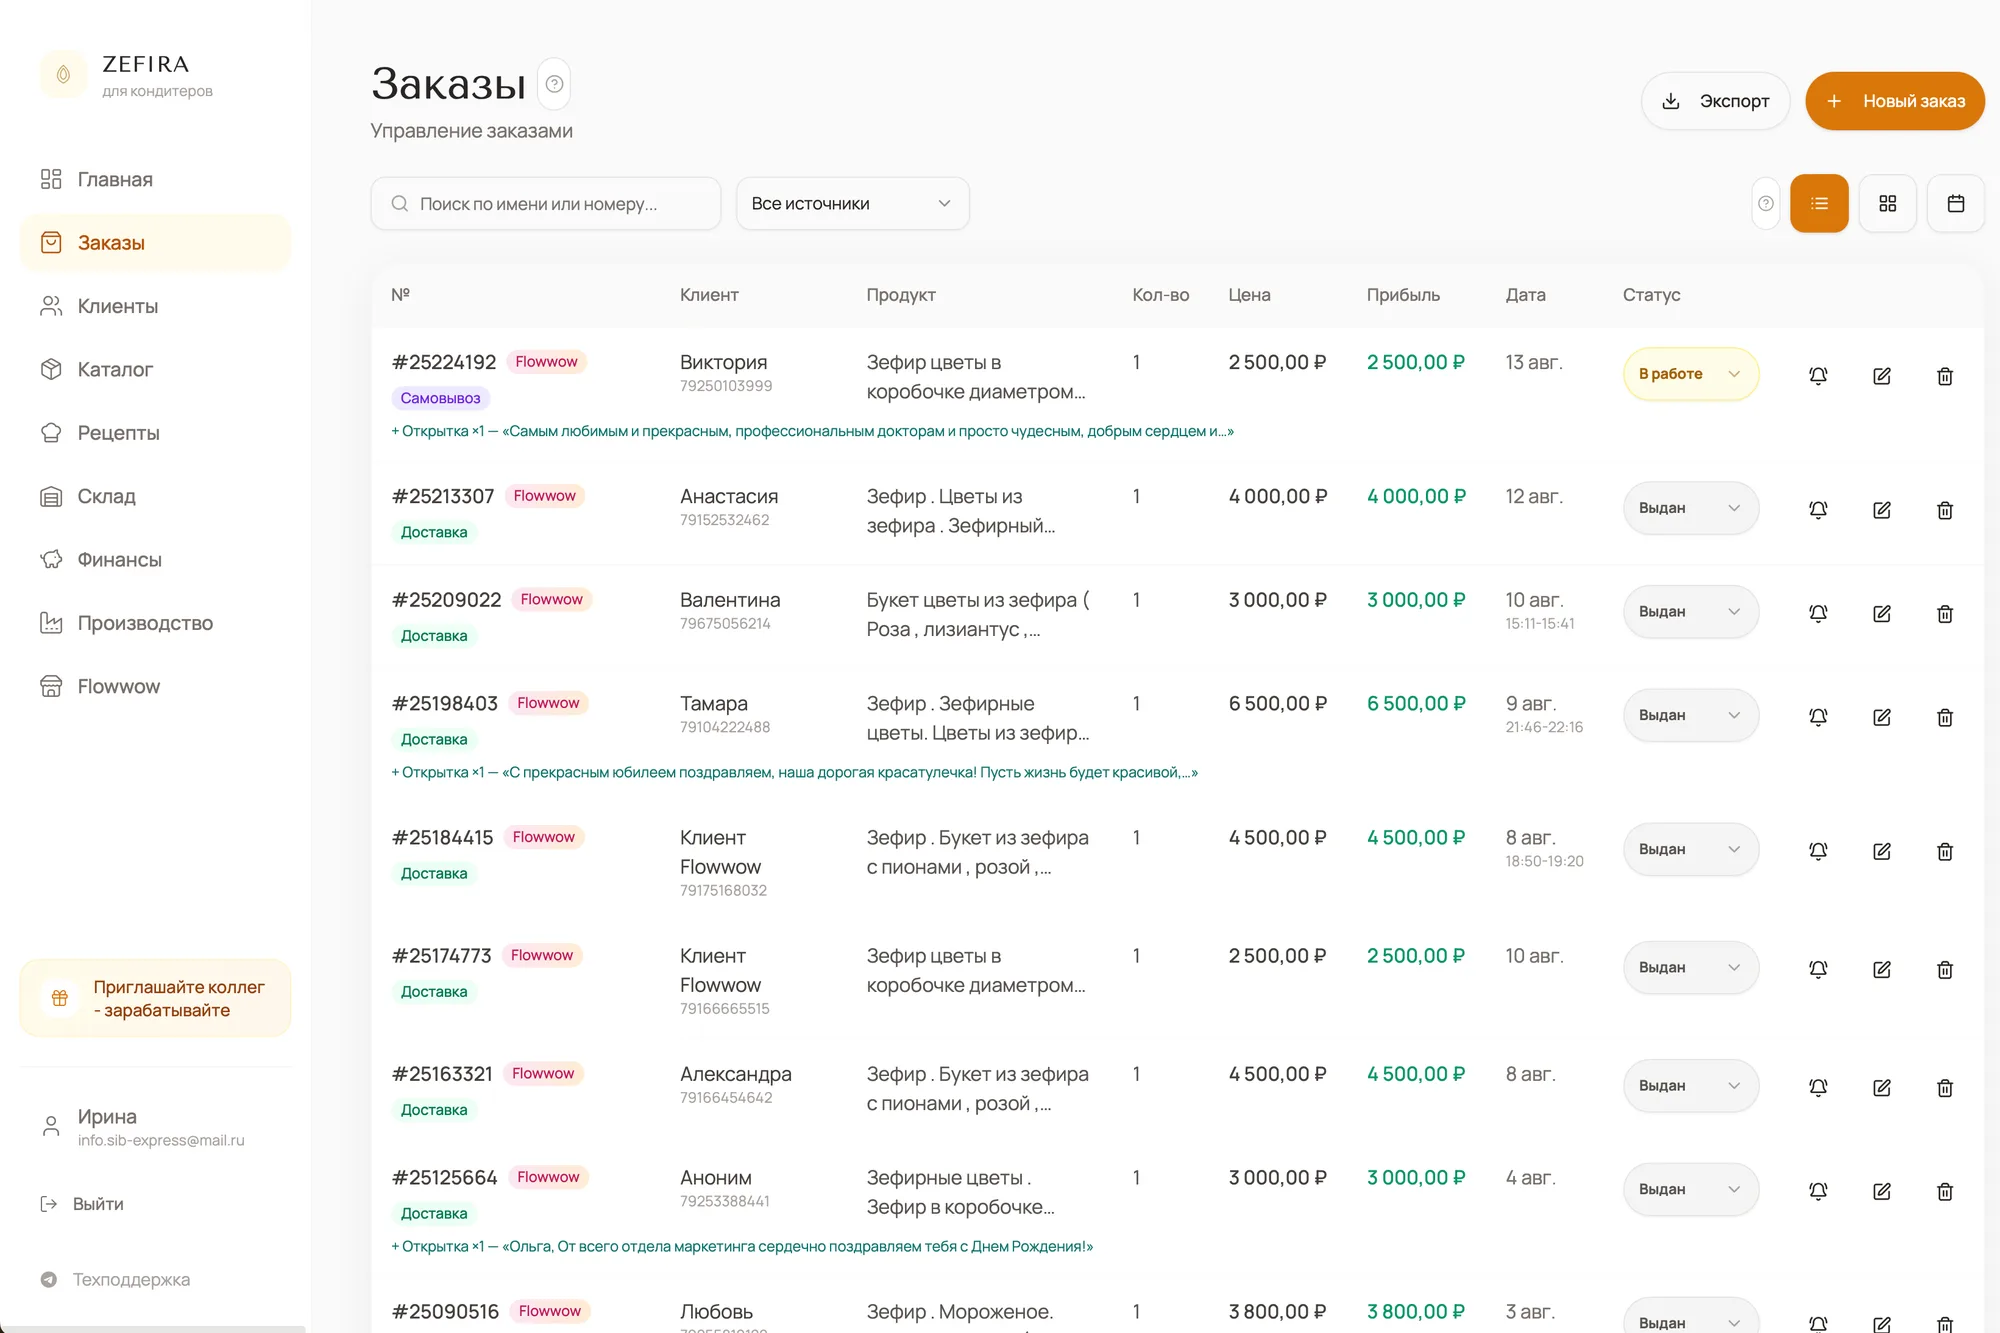Open Клиенты section in sidebar
Screen dimensions: 2000x1333
pyautogui.click(x=155, y=306)
